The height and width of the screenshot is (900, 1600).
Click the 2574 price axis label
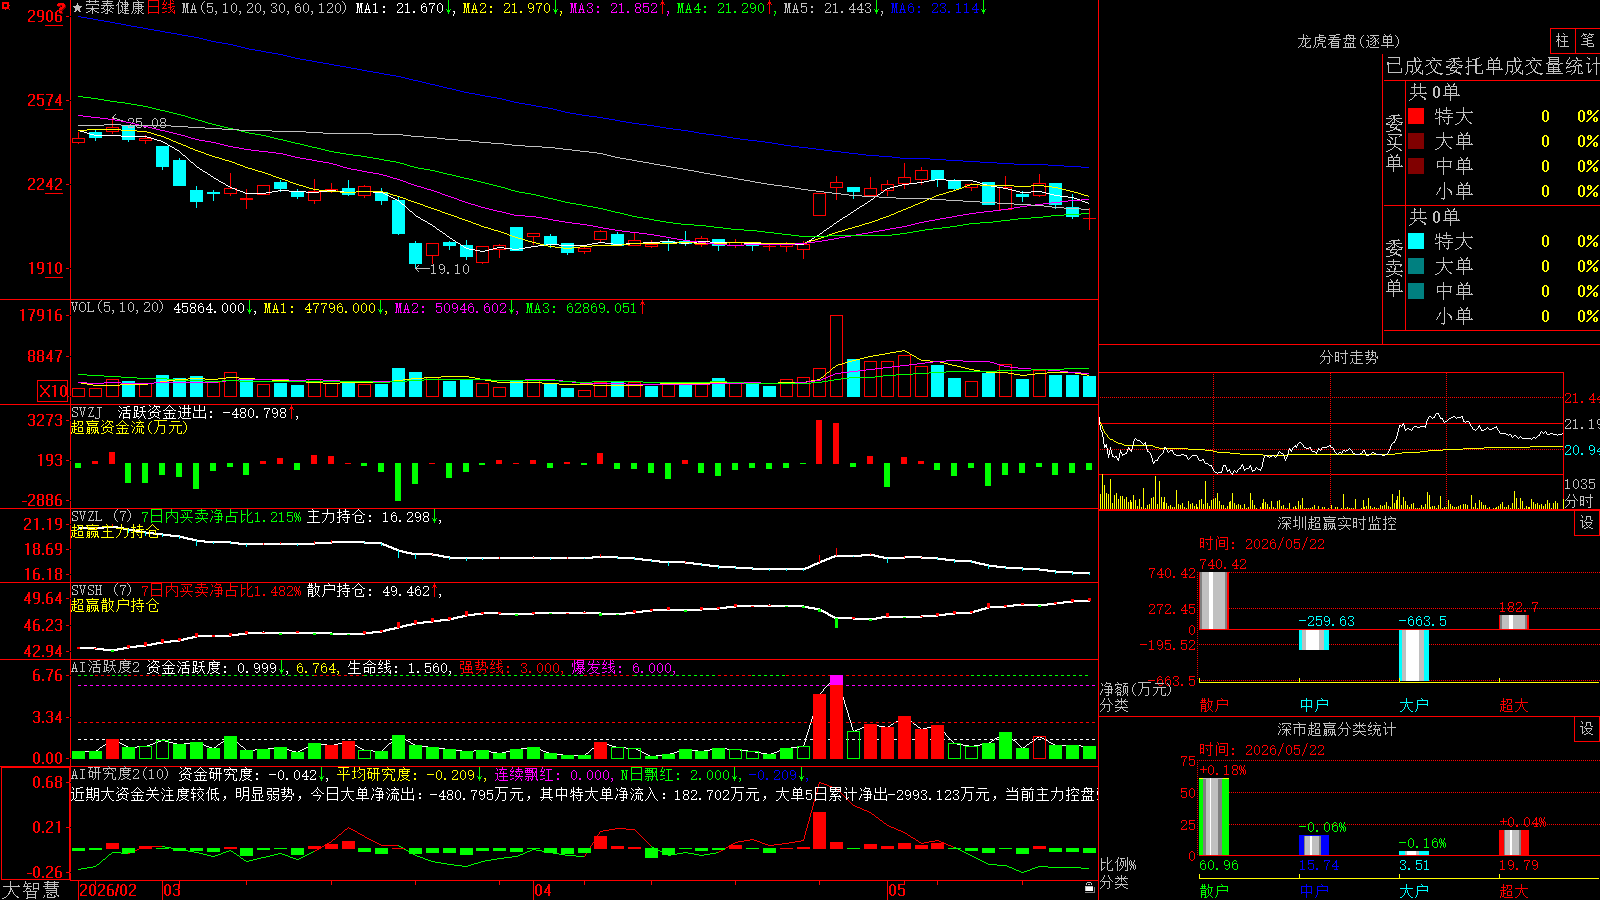click(45, 100)
